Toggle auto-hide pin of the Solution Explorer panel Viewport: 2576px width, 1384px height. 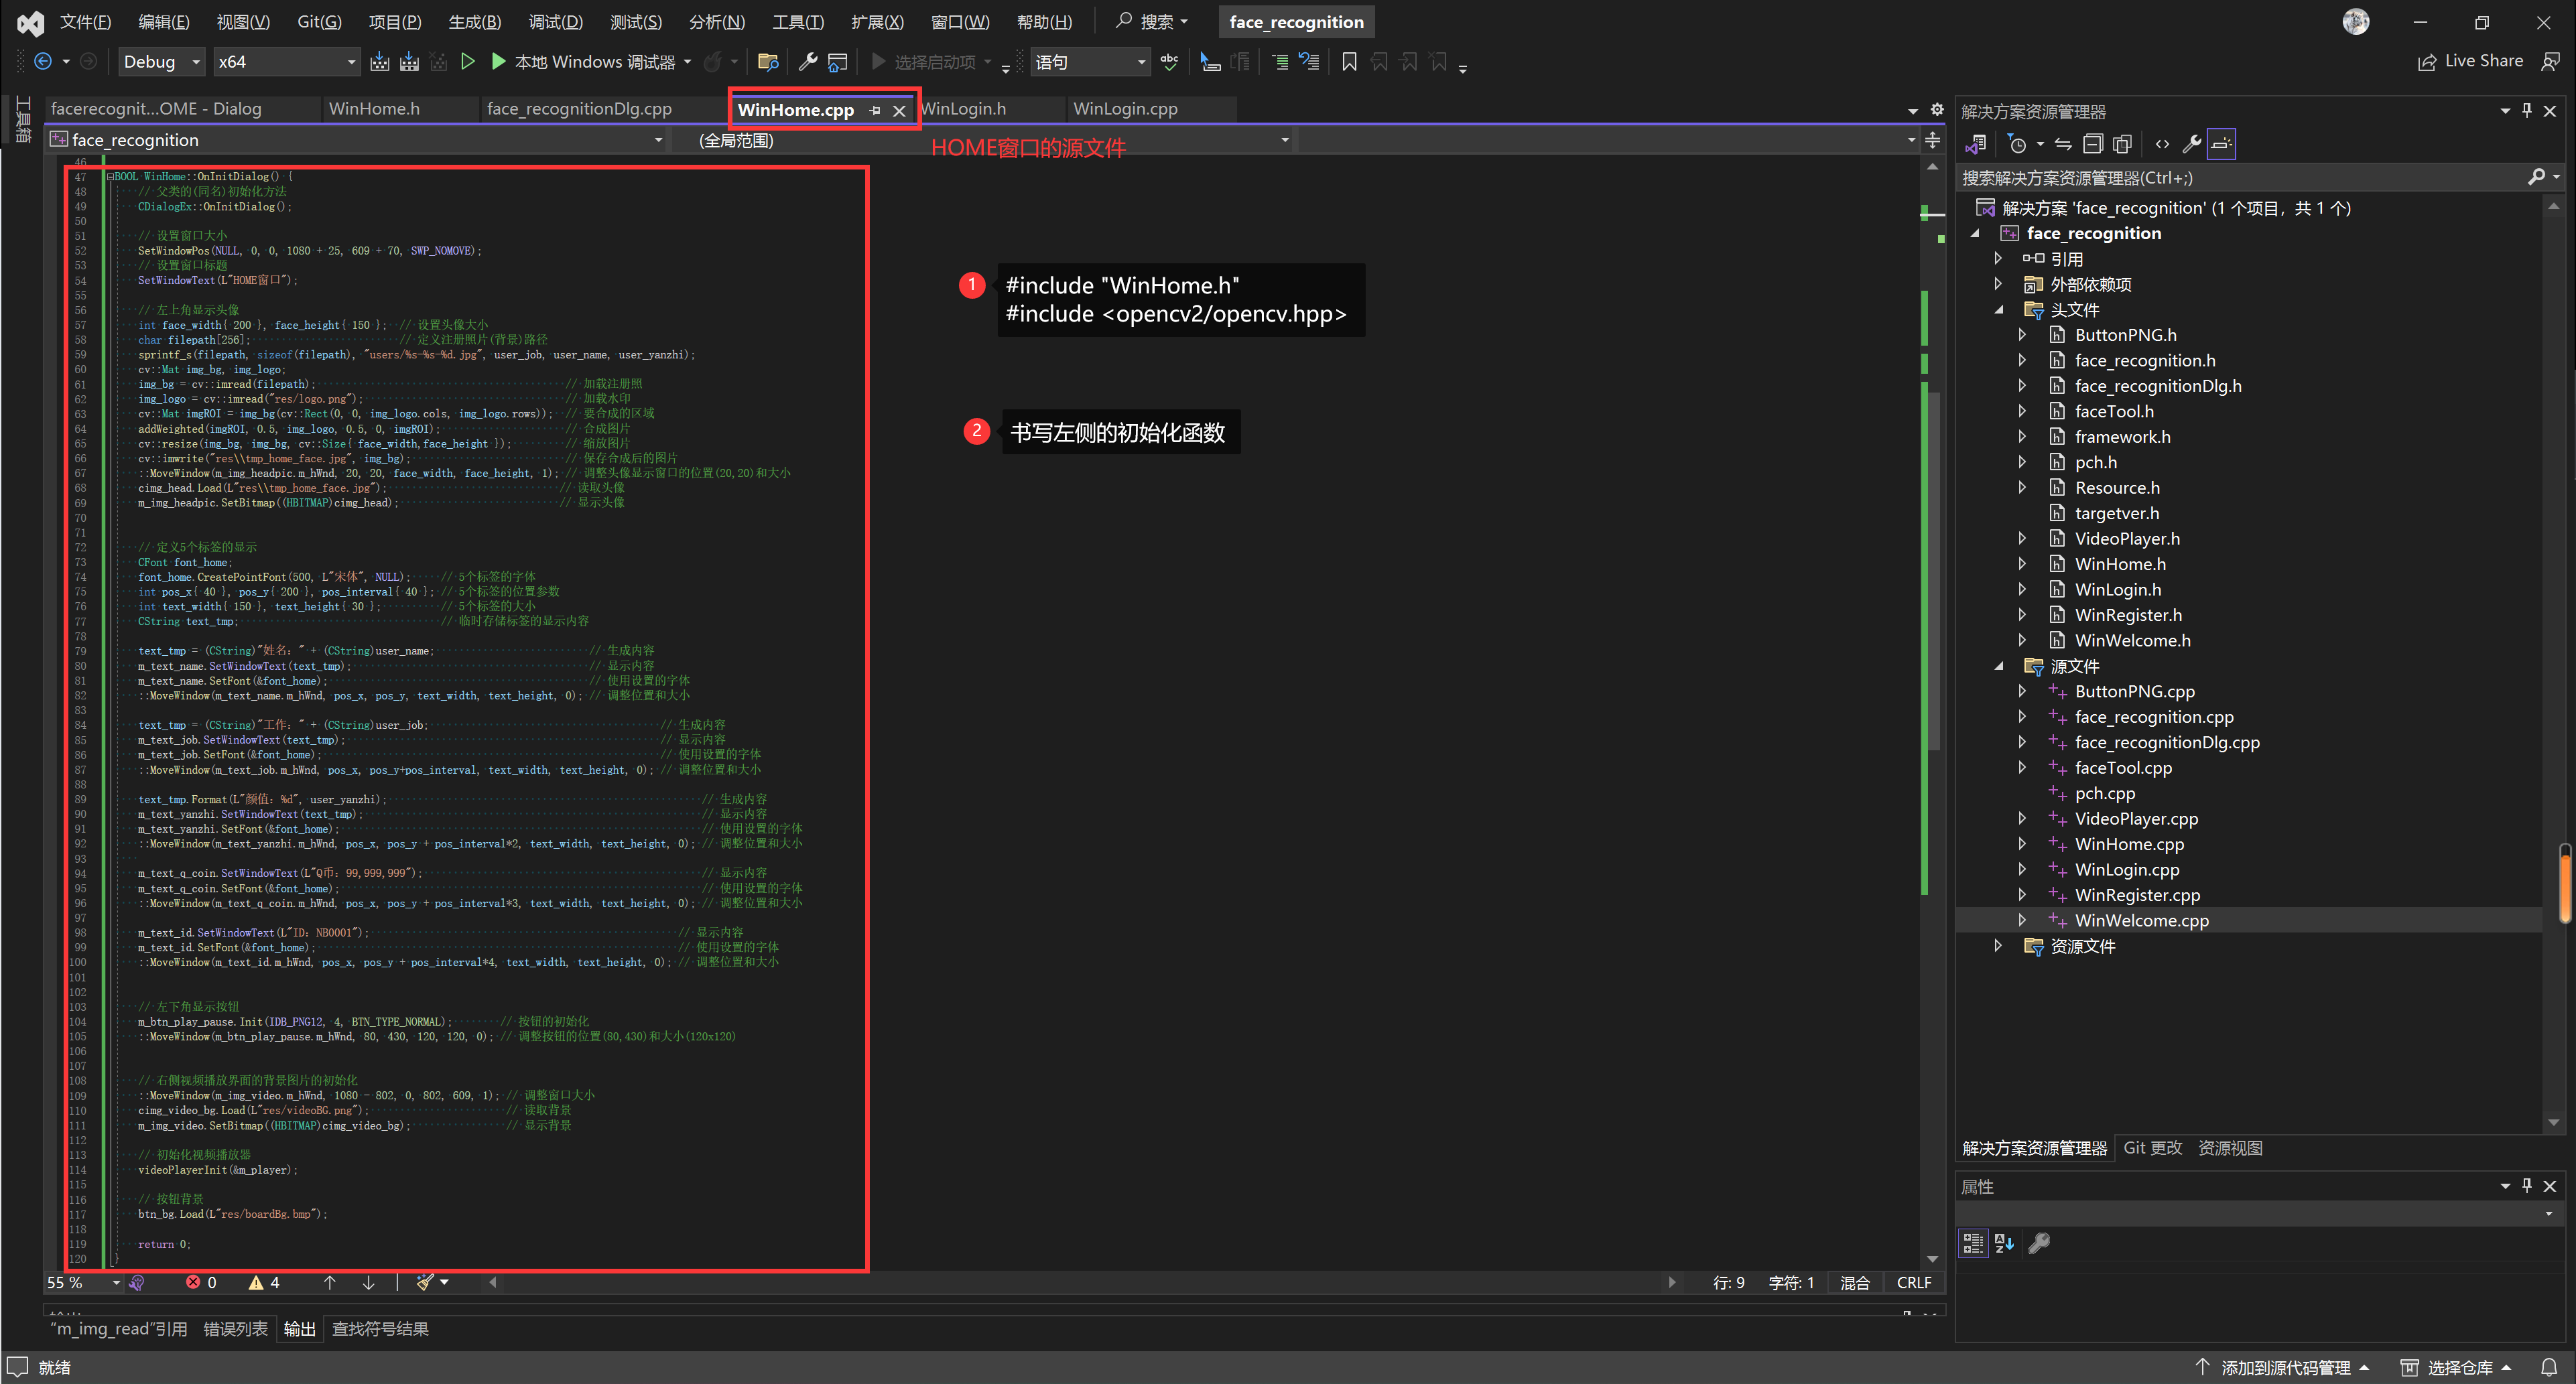(2527, 111)
